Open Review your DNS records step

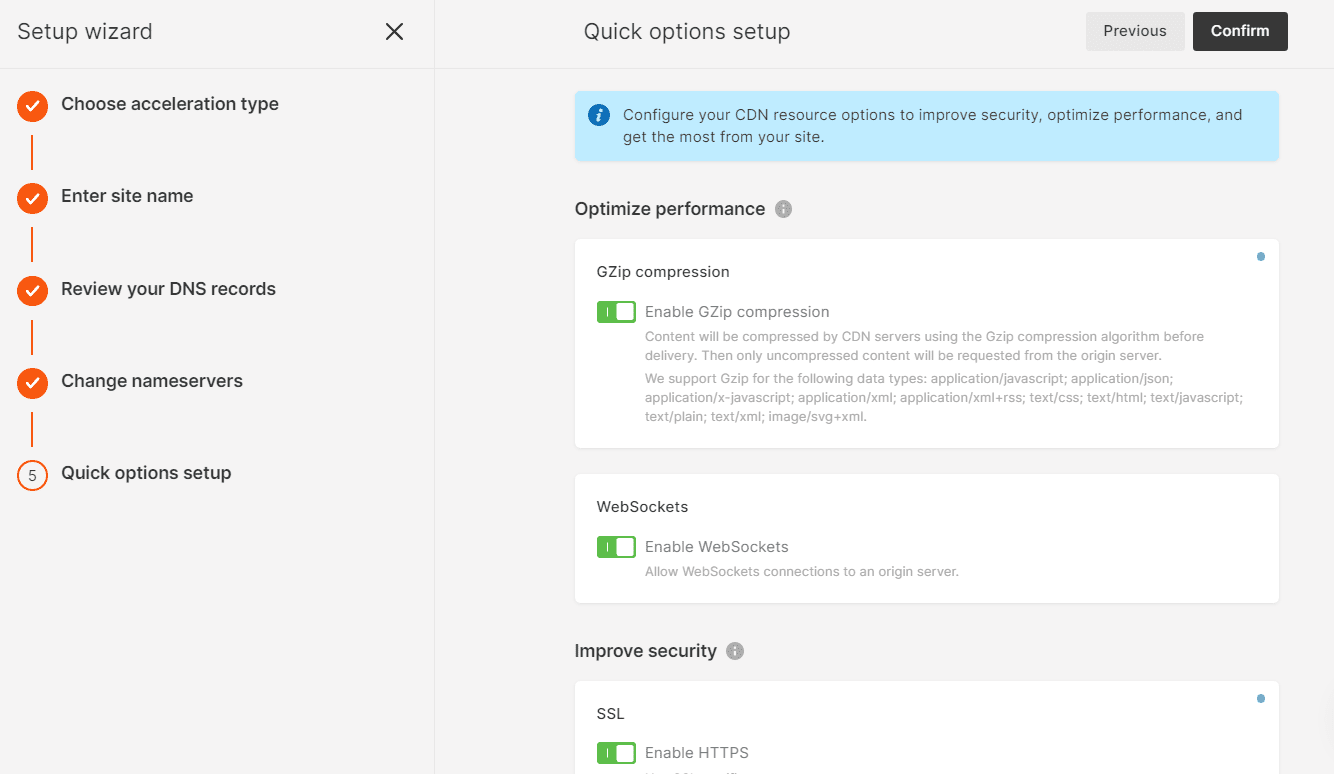pos(168,289)
